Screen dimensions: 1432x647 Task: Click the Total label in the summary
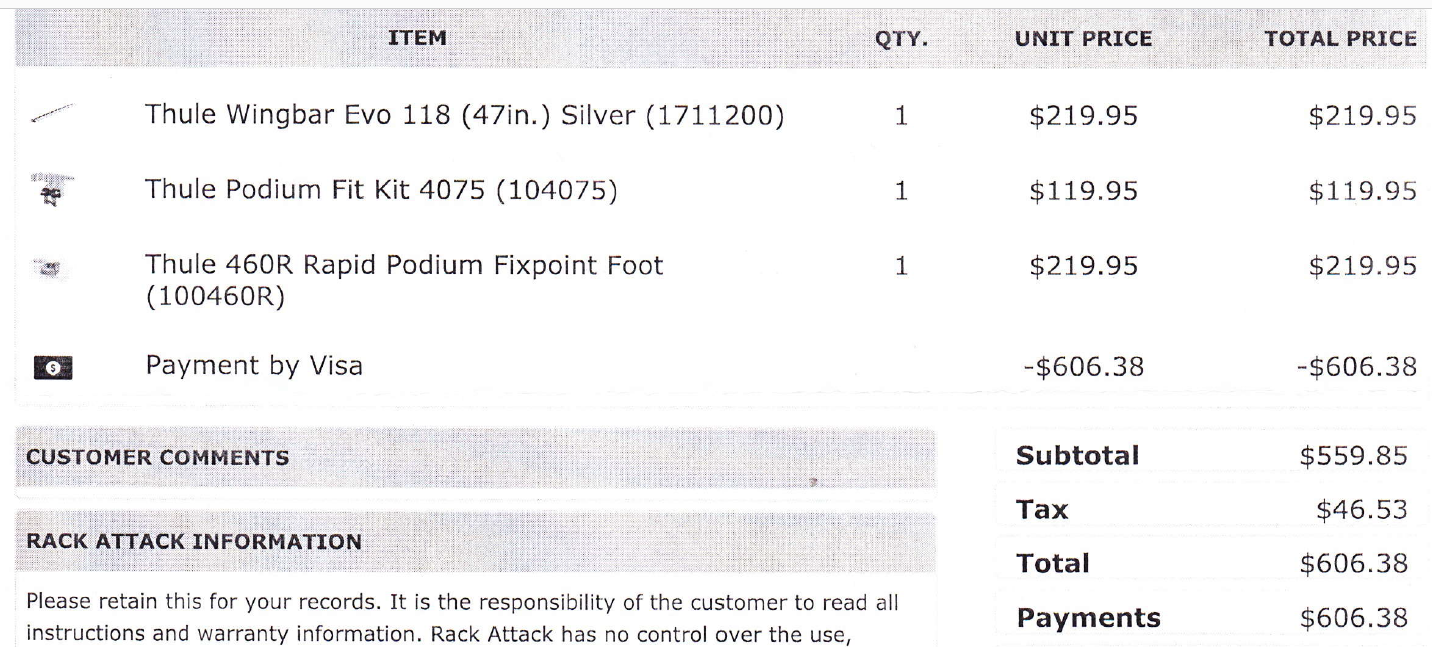coord(1052,564)
